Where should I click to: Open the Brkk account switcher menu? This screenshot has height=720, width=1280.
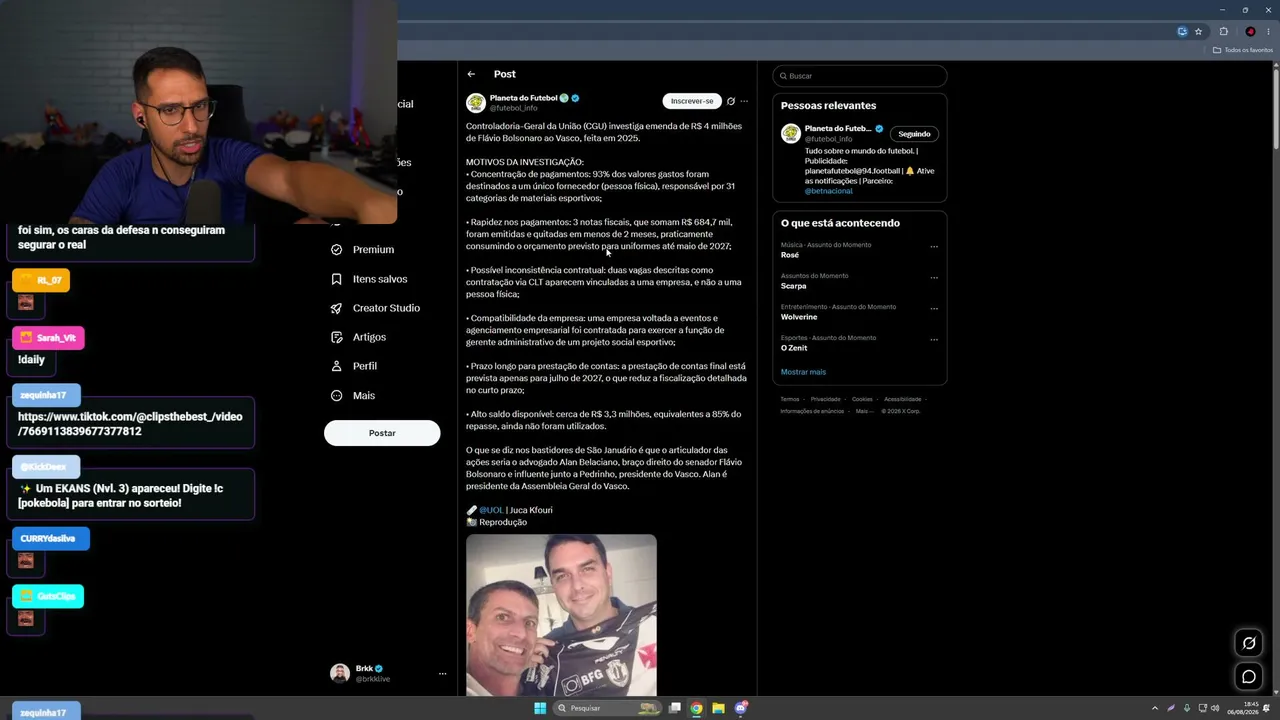pos(442,674)
